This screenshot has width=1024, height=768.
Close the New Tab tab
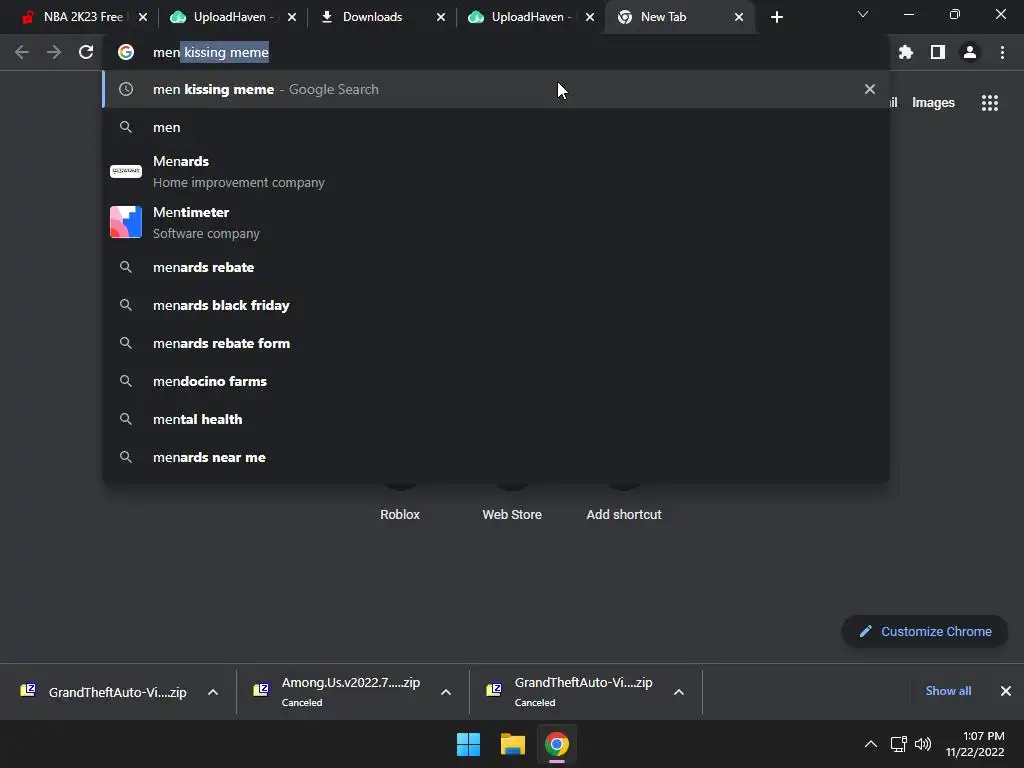[x=739, y=17]
